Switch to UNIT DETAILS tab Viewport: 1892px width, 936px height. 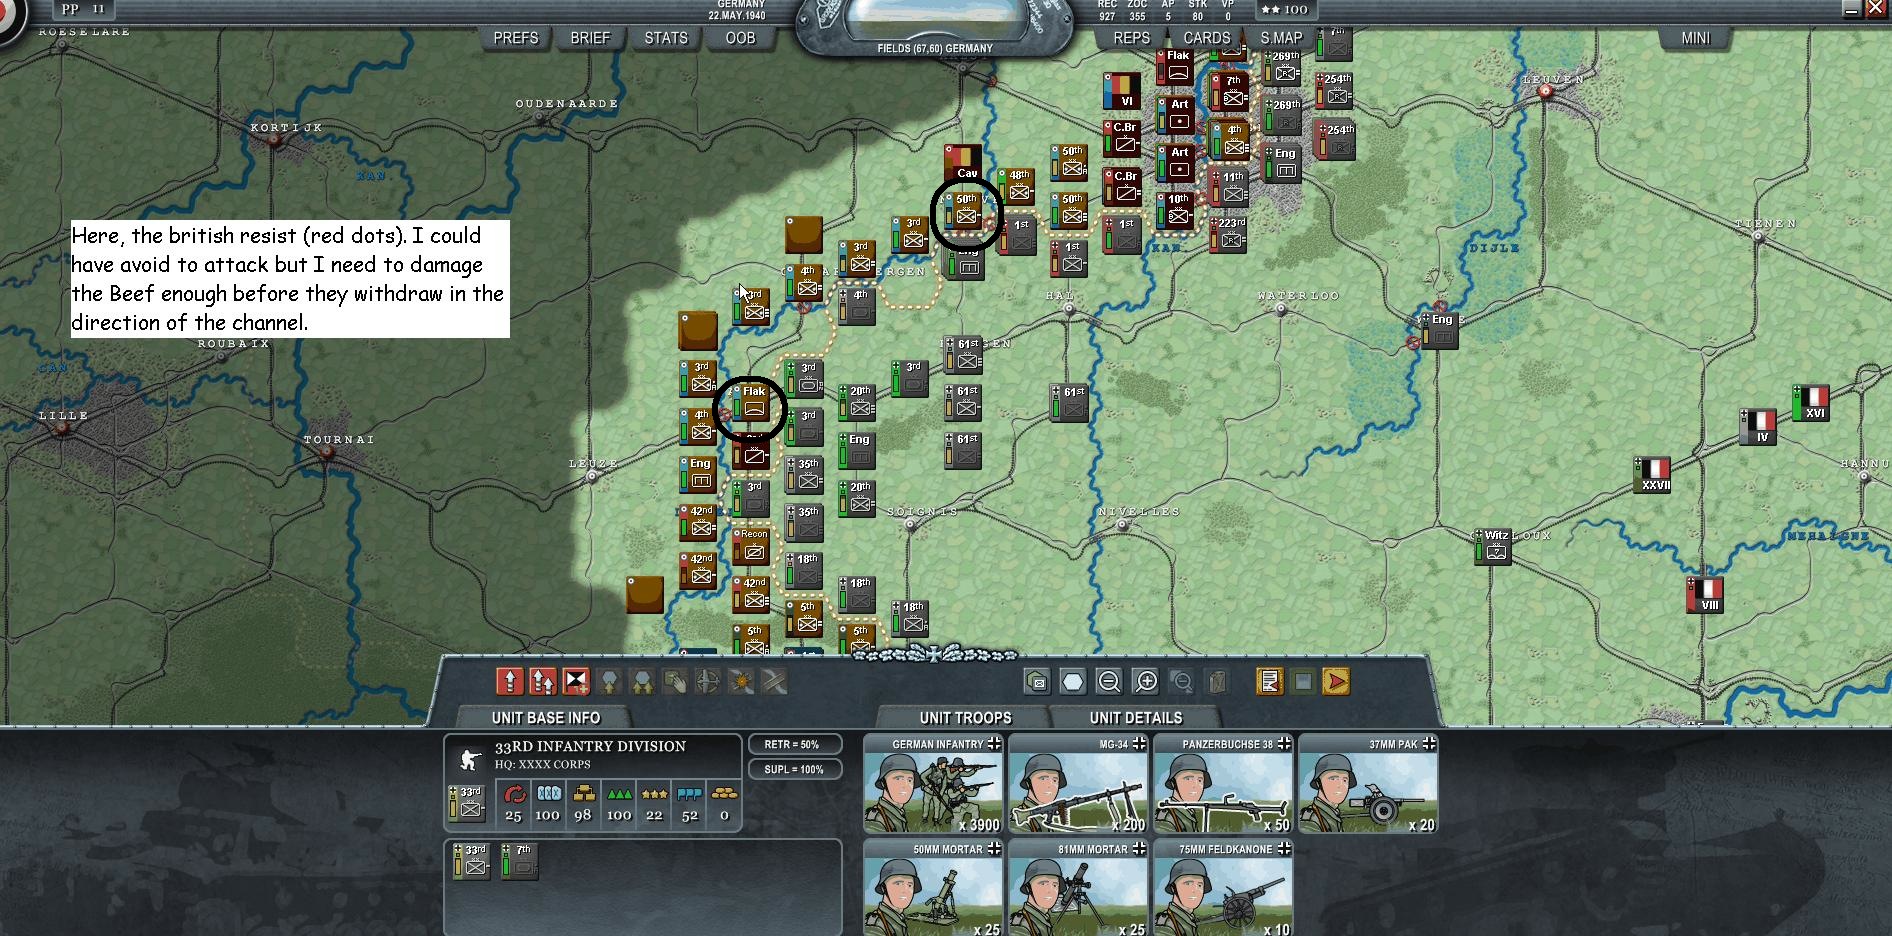click(x=1136, y=718)
